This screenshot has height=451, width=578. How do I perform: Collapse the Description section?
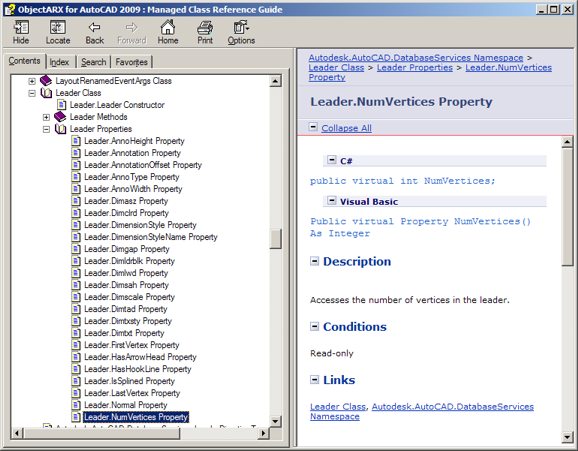coord(314,261)
